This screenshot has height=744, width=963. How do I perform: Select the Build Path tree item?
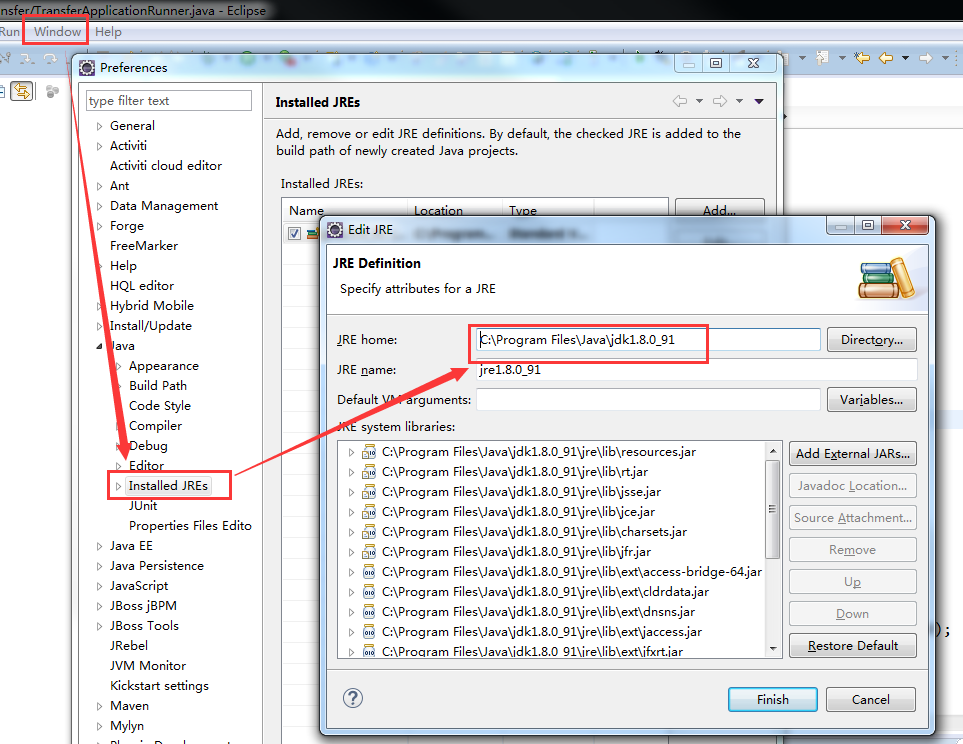[x=158, y=386]
